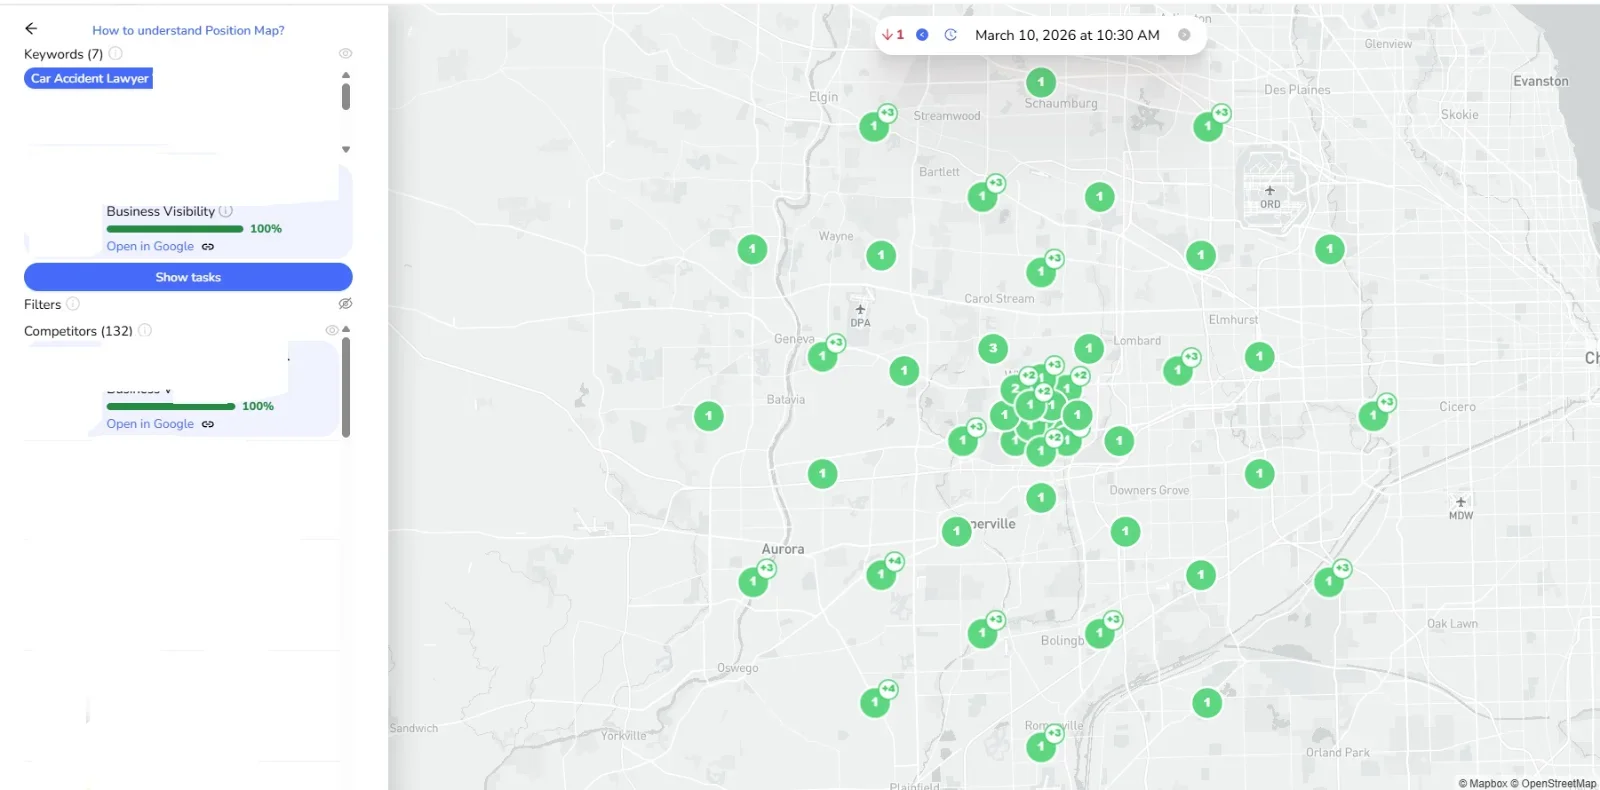The image size is (1600, 790).
Task: Click the back arrow in the sidebar
Action: pyautogui.click(x=31, y=29)
